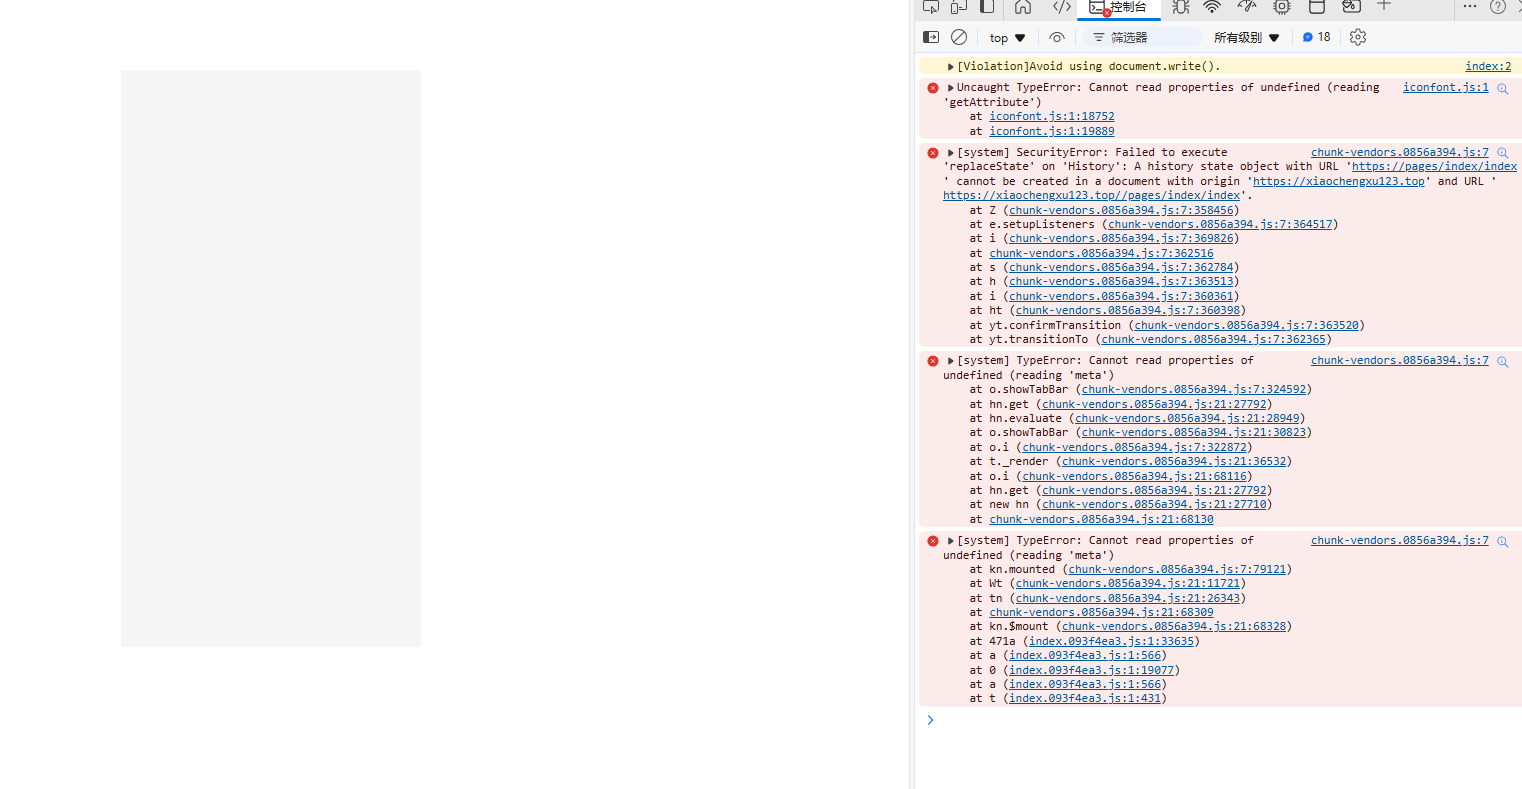Open the 18 issues counter
Screen dimensions: 1522x789
coord(1316,37)
